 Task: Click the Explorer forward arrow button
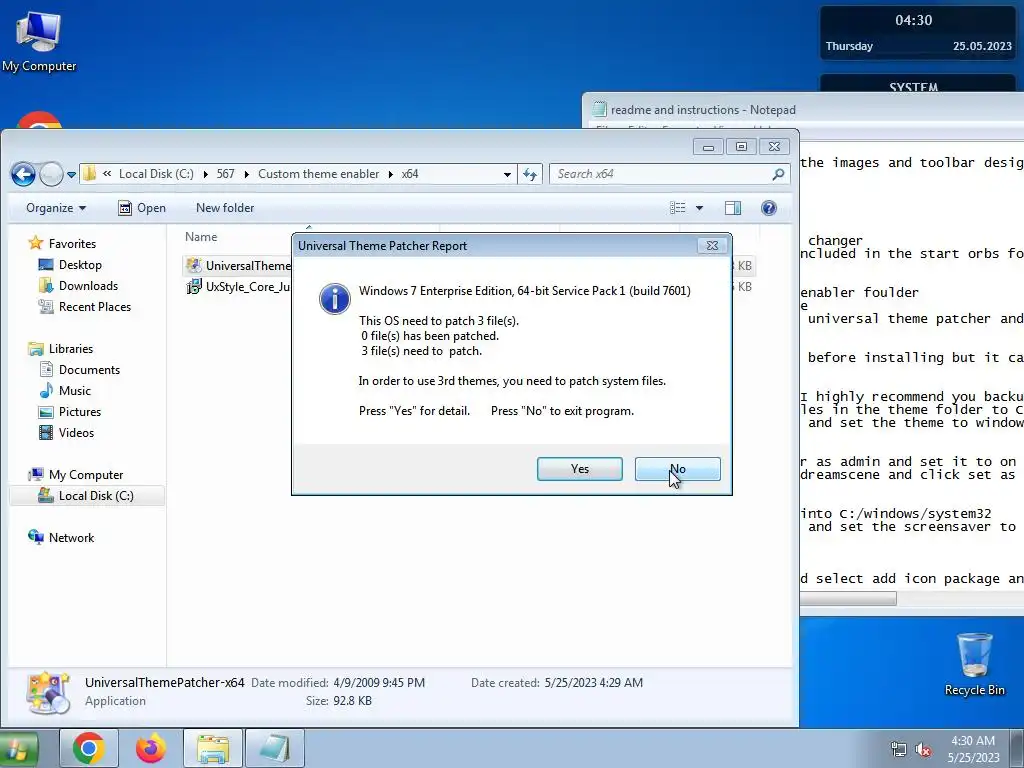click(x=51, y=174)
